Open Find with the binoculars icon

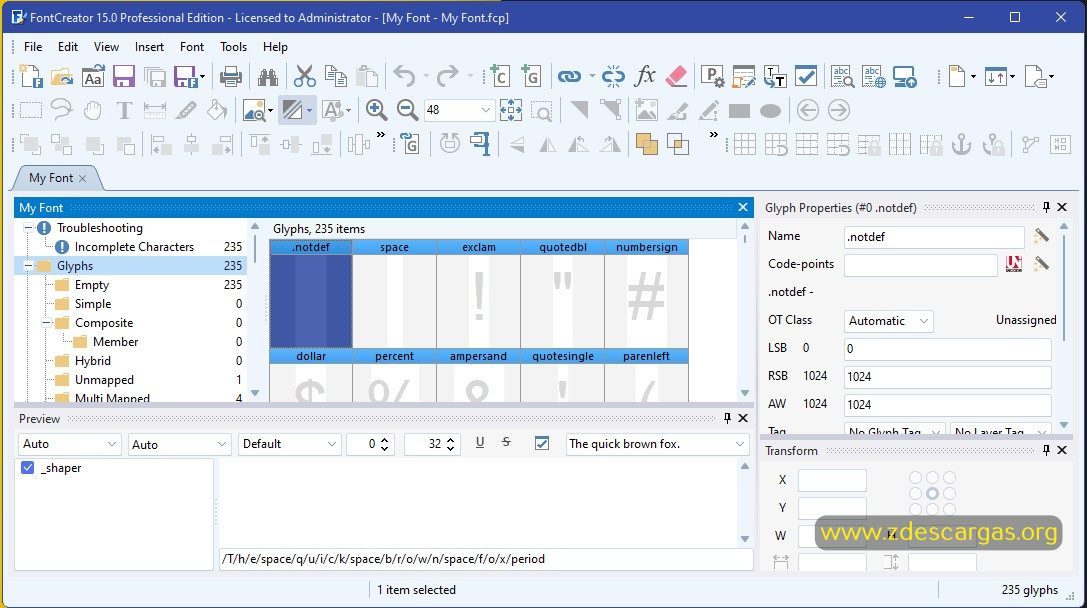click(x=267, y=76)
